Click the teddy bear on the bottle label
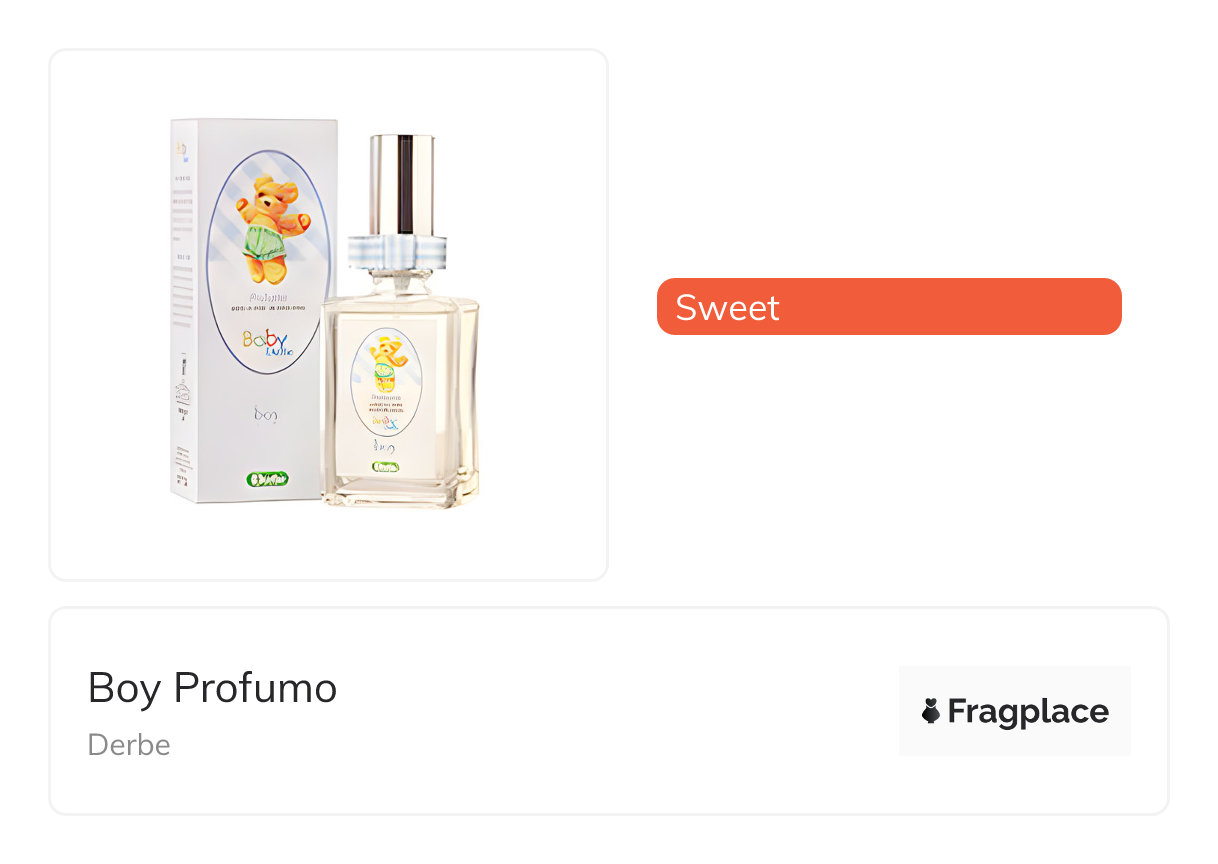 pyautogui.click(x=387, y=366)
